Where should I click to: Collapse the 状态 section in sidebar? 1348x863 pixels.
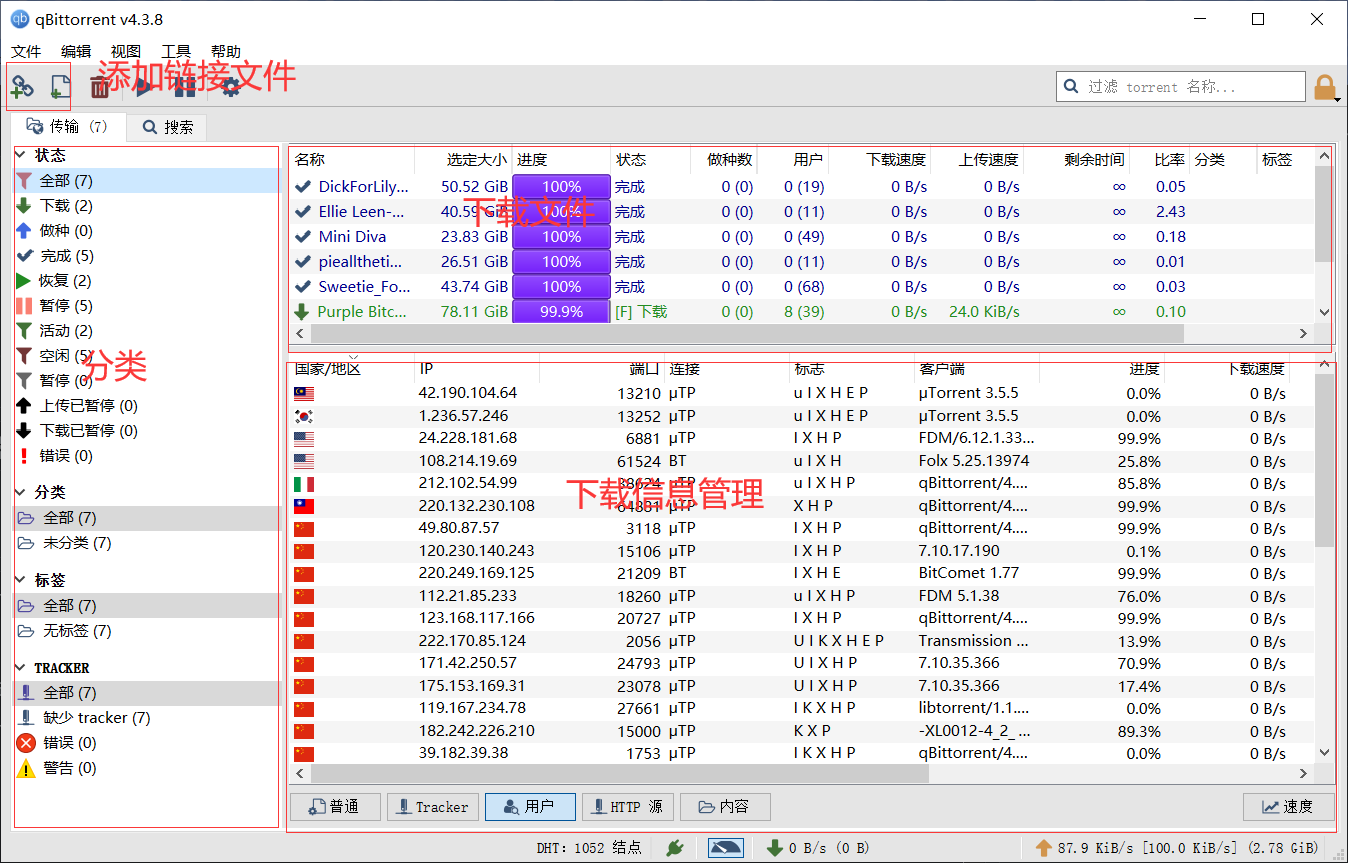(x=20, y=155)
